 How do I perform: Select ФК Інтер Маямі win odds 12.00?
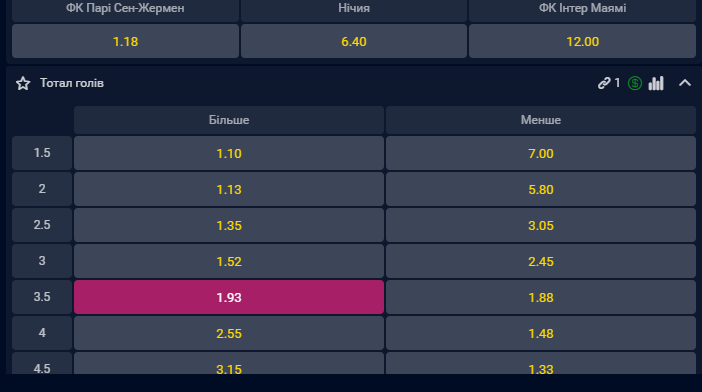pyautogui.click(x=582, y=41)
